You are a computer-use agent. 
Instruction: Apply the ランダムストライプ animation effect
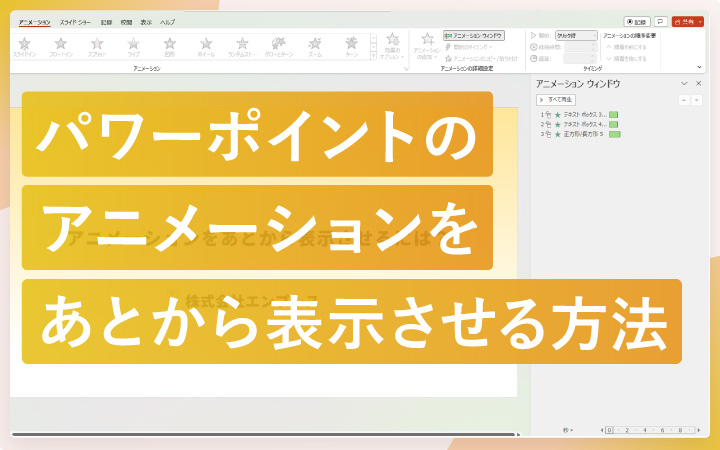[x=242, y=47]
